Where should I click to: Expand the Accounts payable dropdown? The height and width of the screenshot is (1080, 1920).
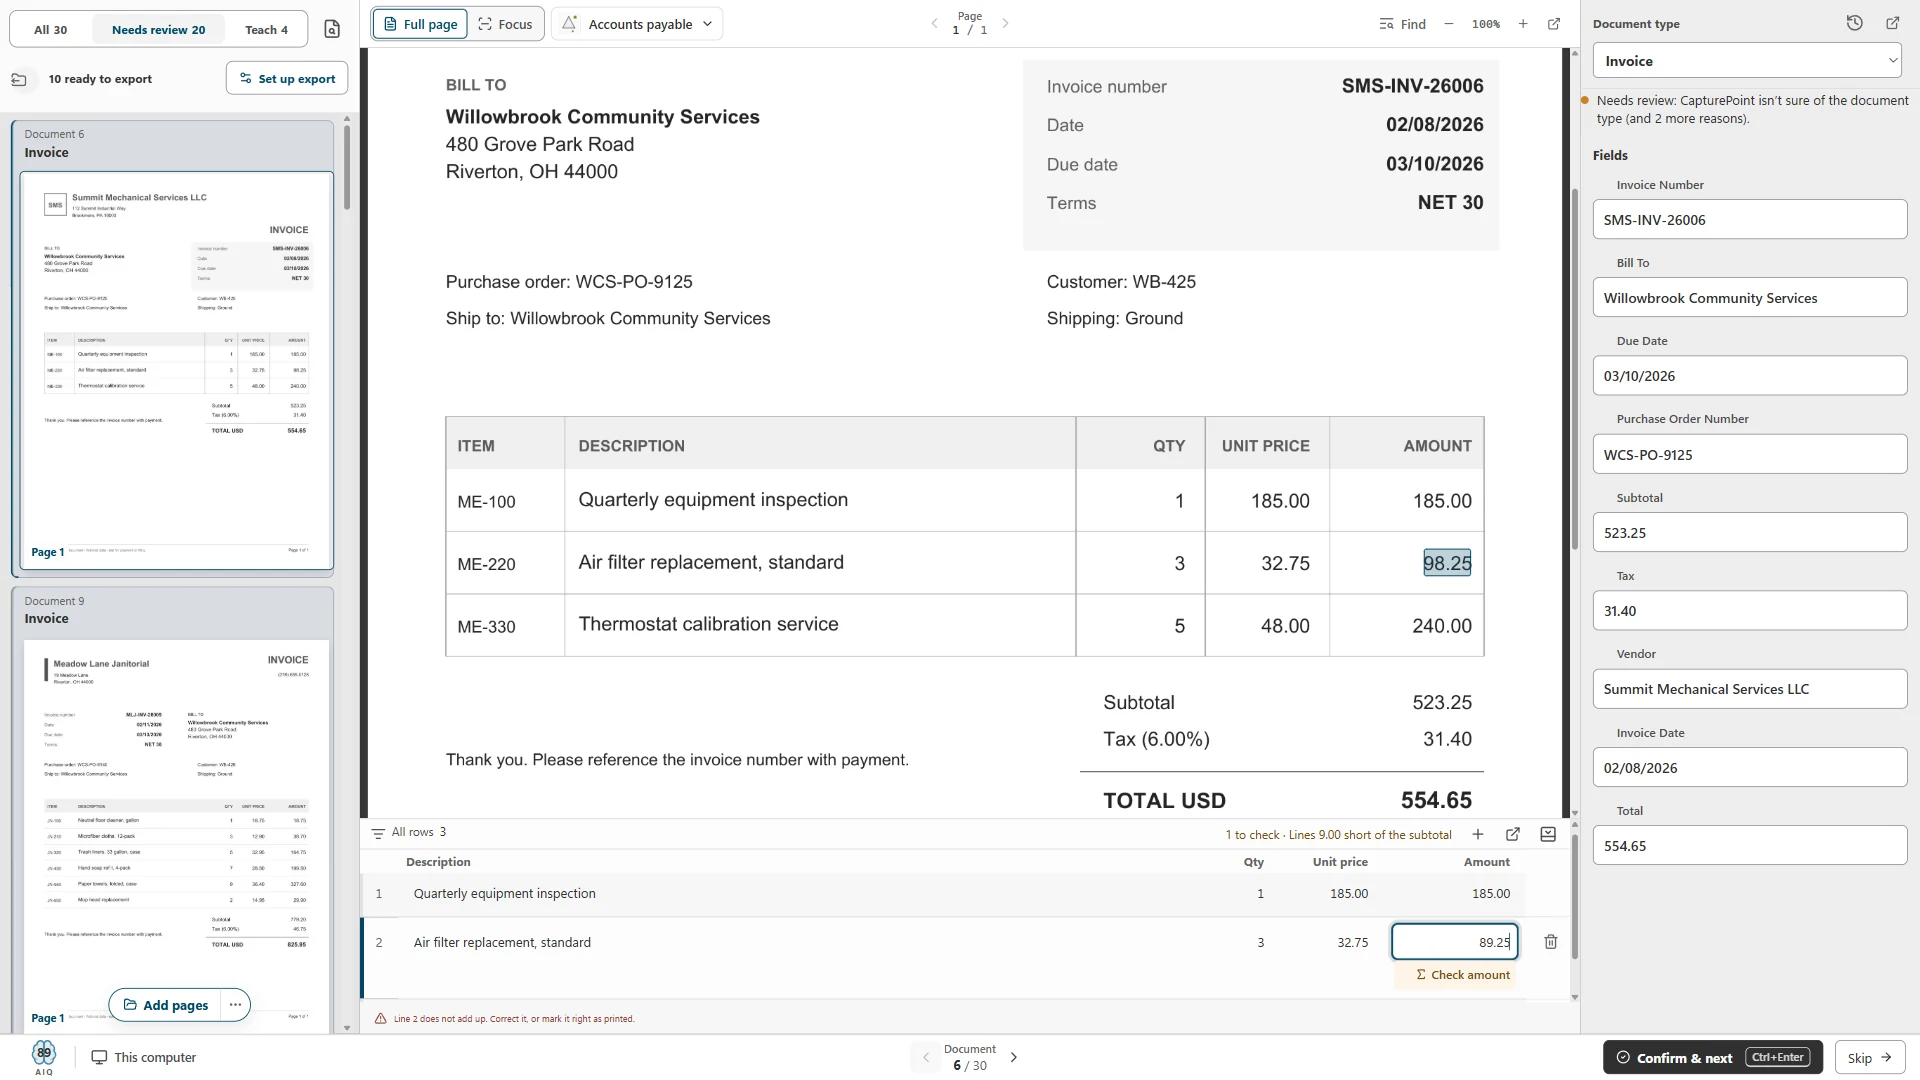[637, 24]
